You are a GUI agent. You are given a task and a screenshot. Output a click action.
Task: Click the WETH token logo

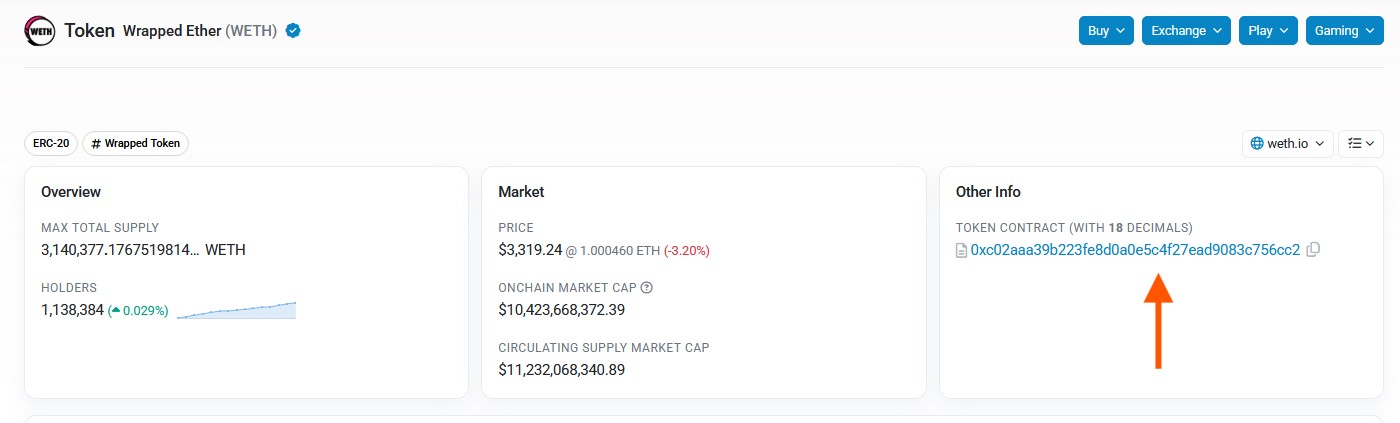tap(40, 31)
